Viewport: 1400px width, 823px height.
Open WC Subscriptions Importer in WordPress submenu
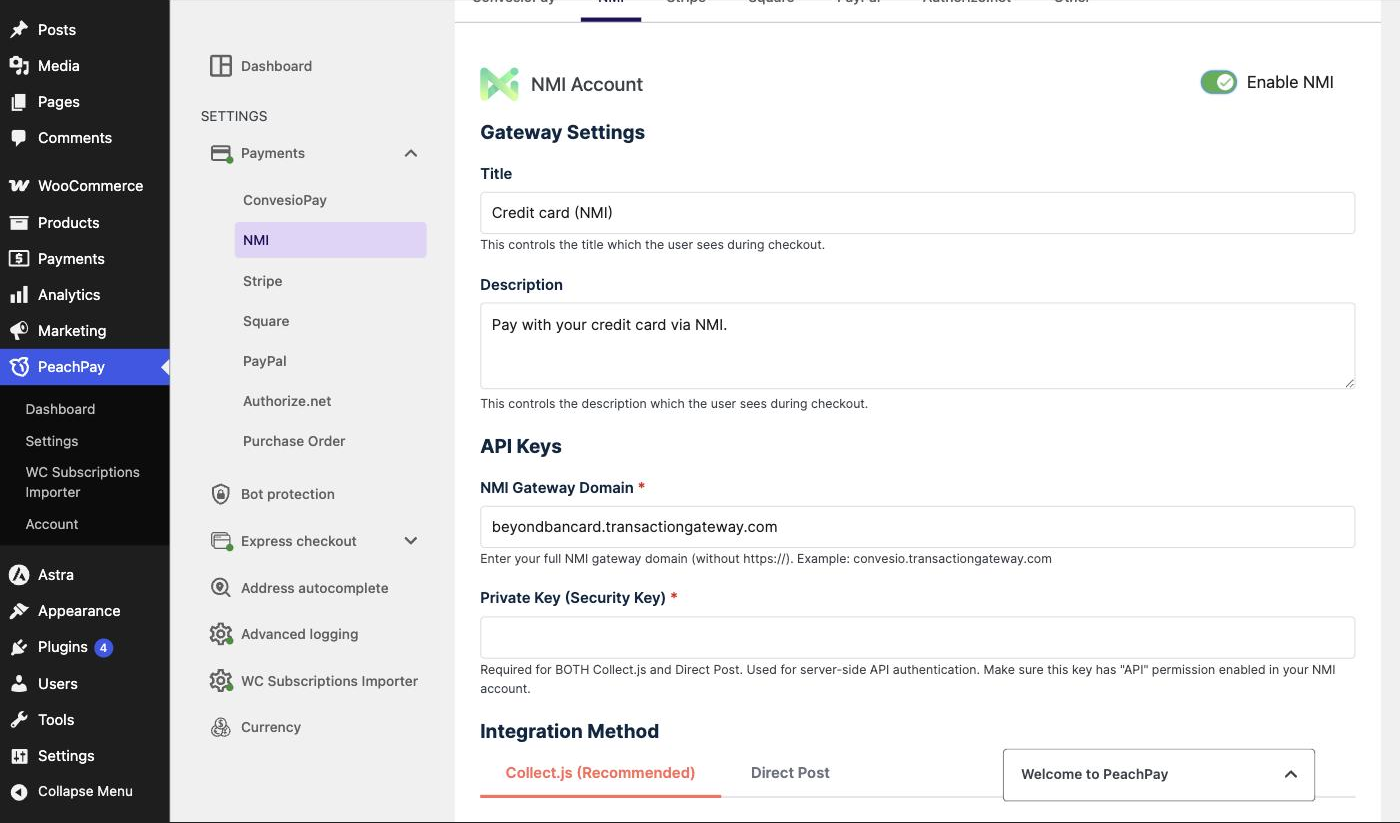tap(83, 482)
